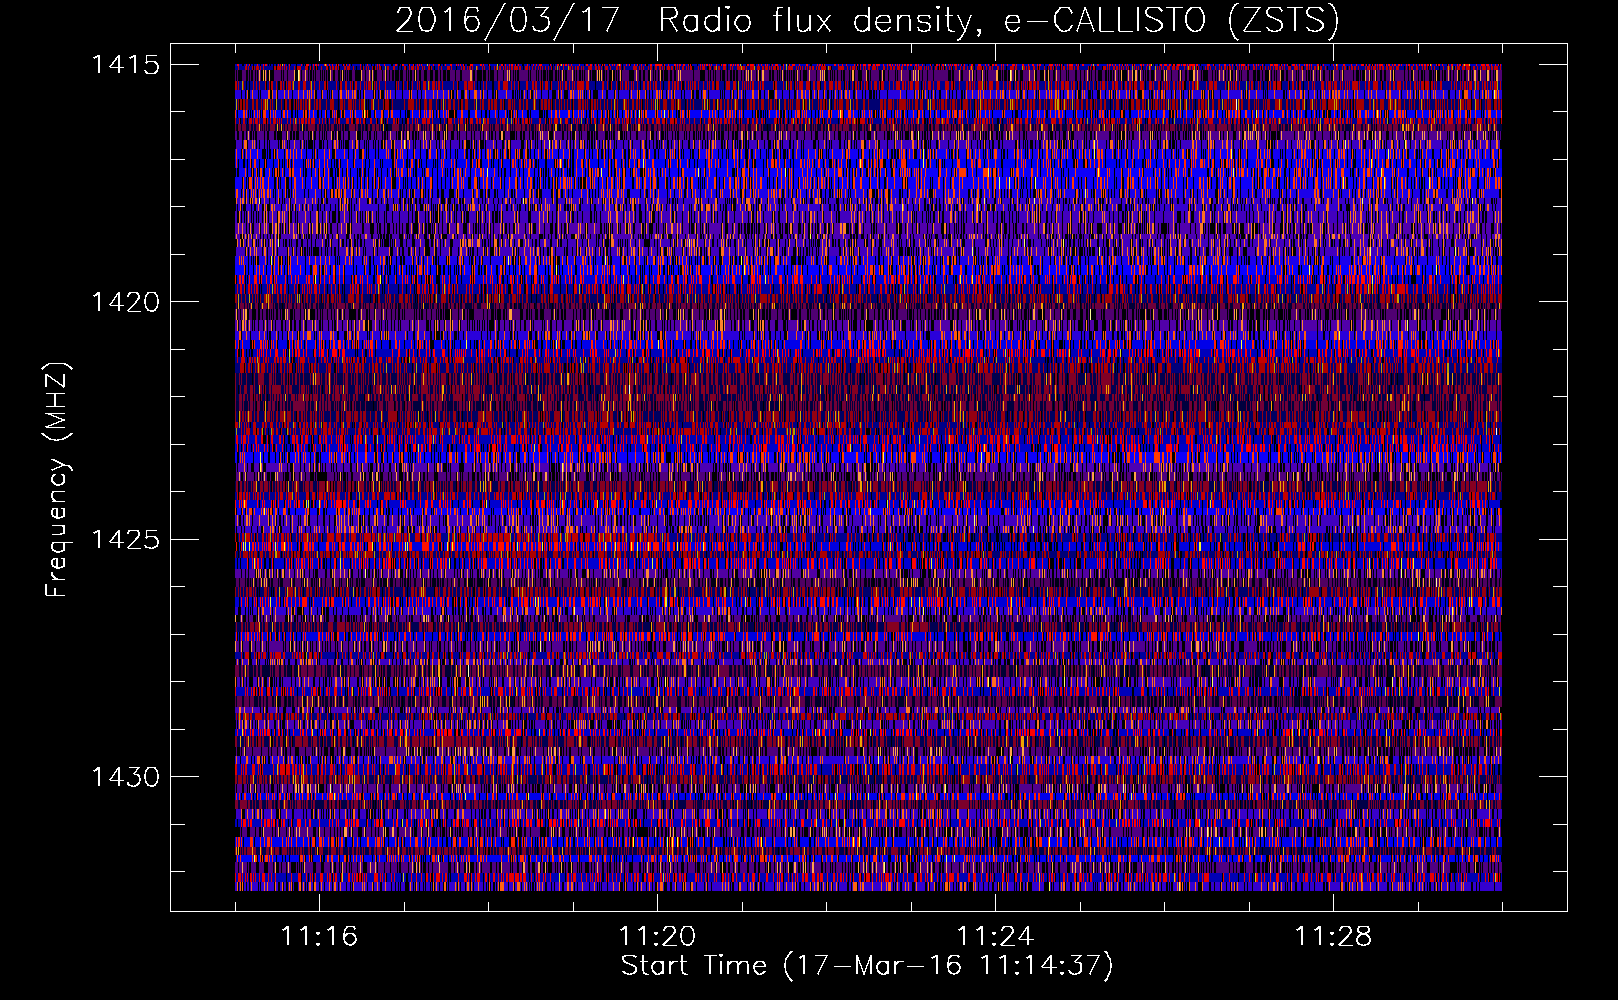The width and height of the screenshot is (1618, 1000).
Task: Click the '1420' frequency axis label
Action: click(125, 302)
